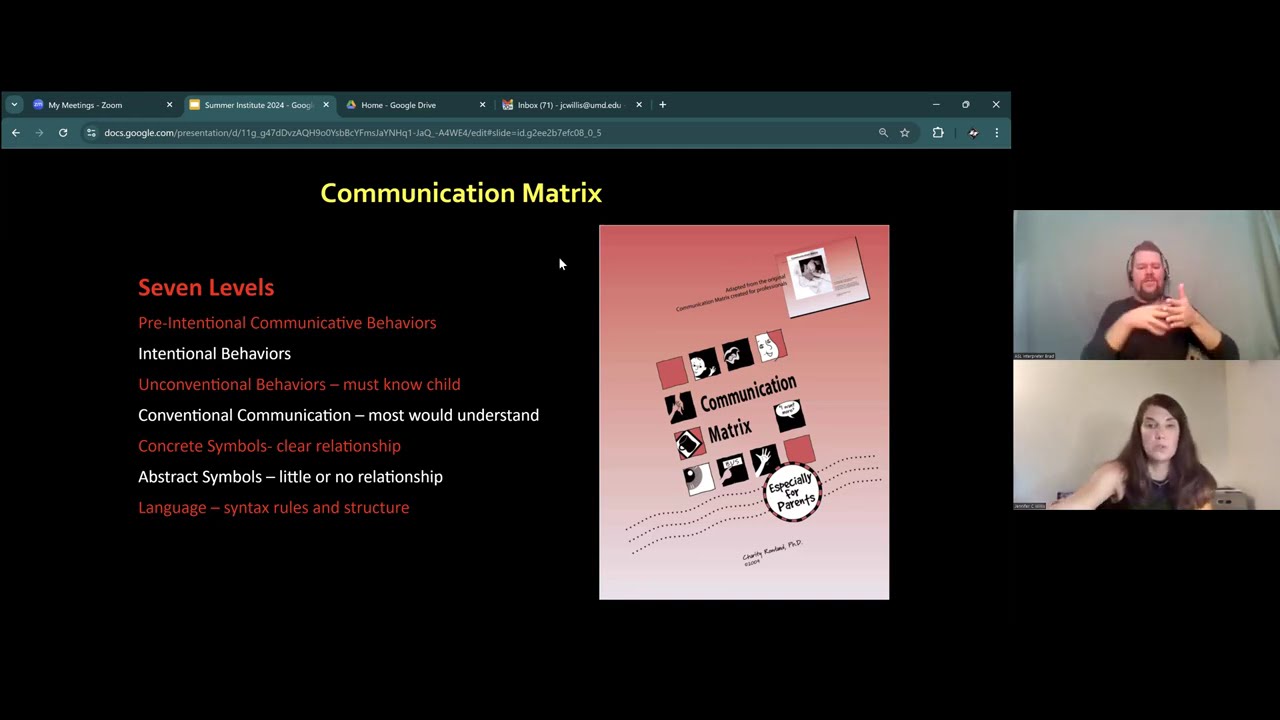Select Concrete Symbols- clear relationship line
The width and height of the screenshot is (1280, 720).
click(269, 446)
